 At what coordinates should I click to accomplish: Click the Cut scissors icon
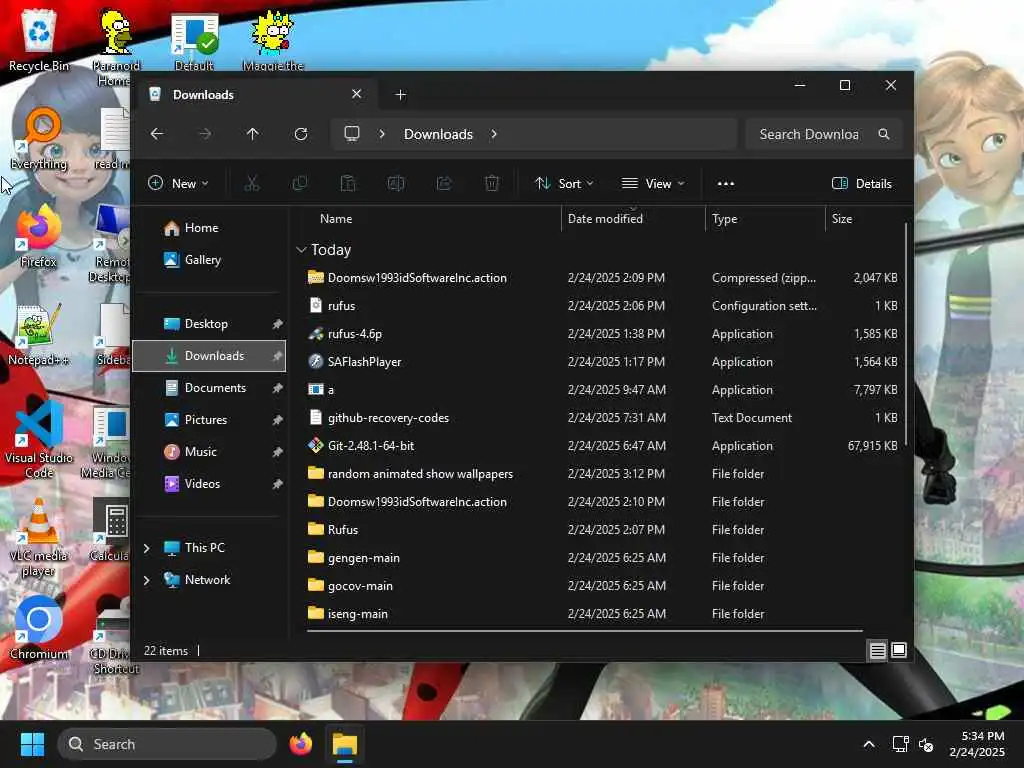tap(251, 184)
